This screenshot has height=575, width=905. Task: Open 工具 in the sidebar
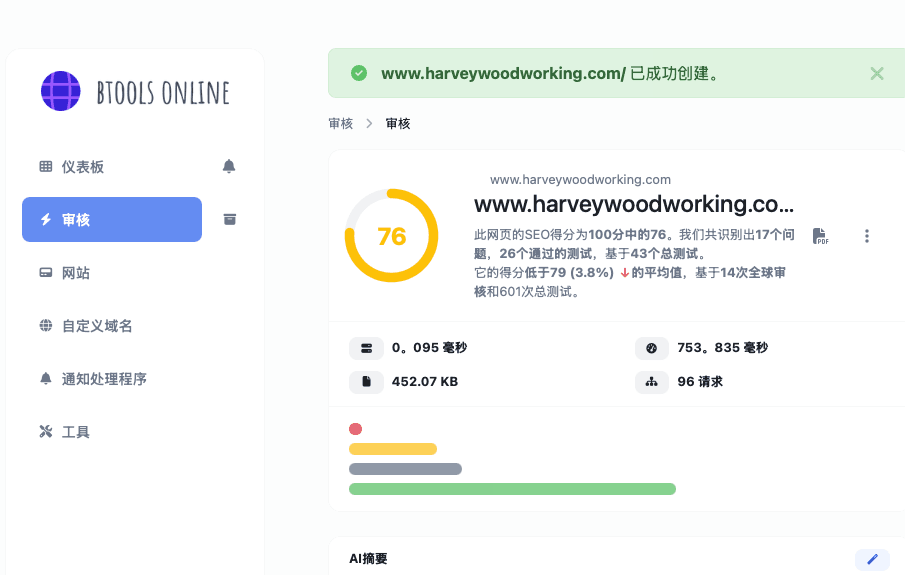tap(75, 432)
